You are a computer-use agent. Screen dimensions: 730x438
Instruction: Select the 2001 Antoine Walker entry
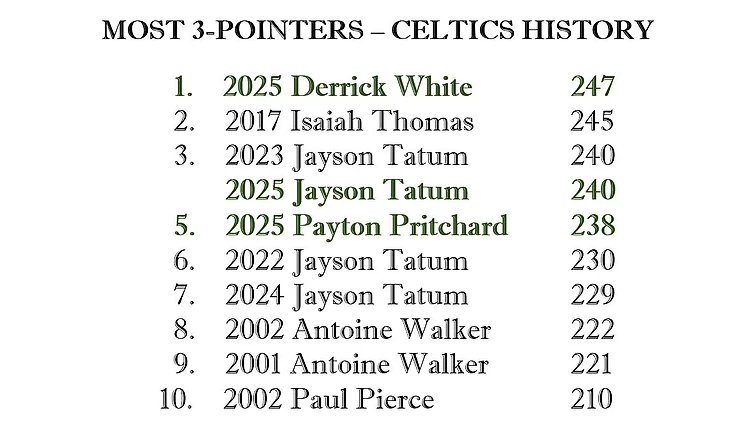point(357,365)
